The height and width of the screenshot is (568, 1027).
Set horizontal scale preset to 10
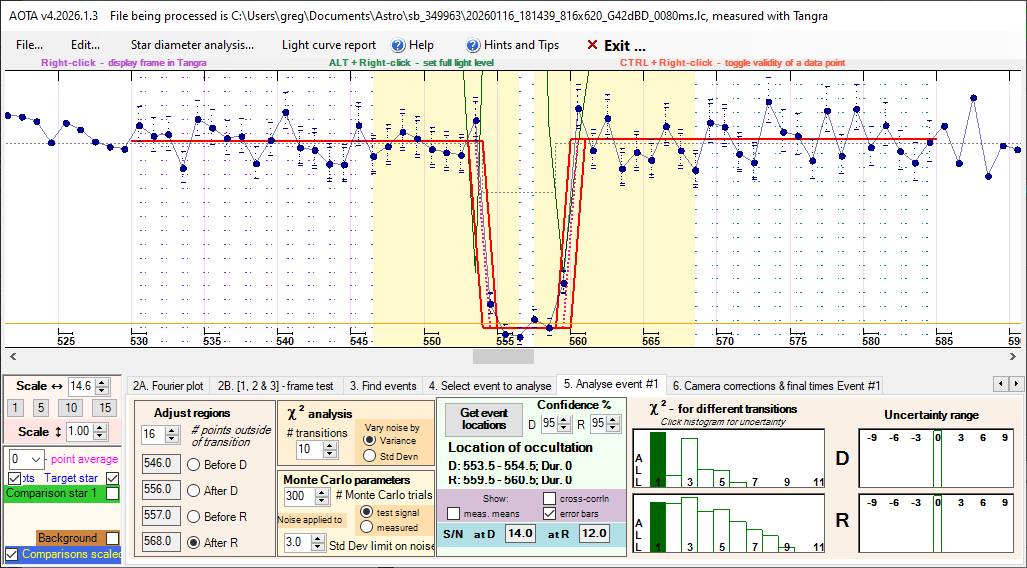click(70, 407)
